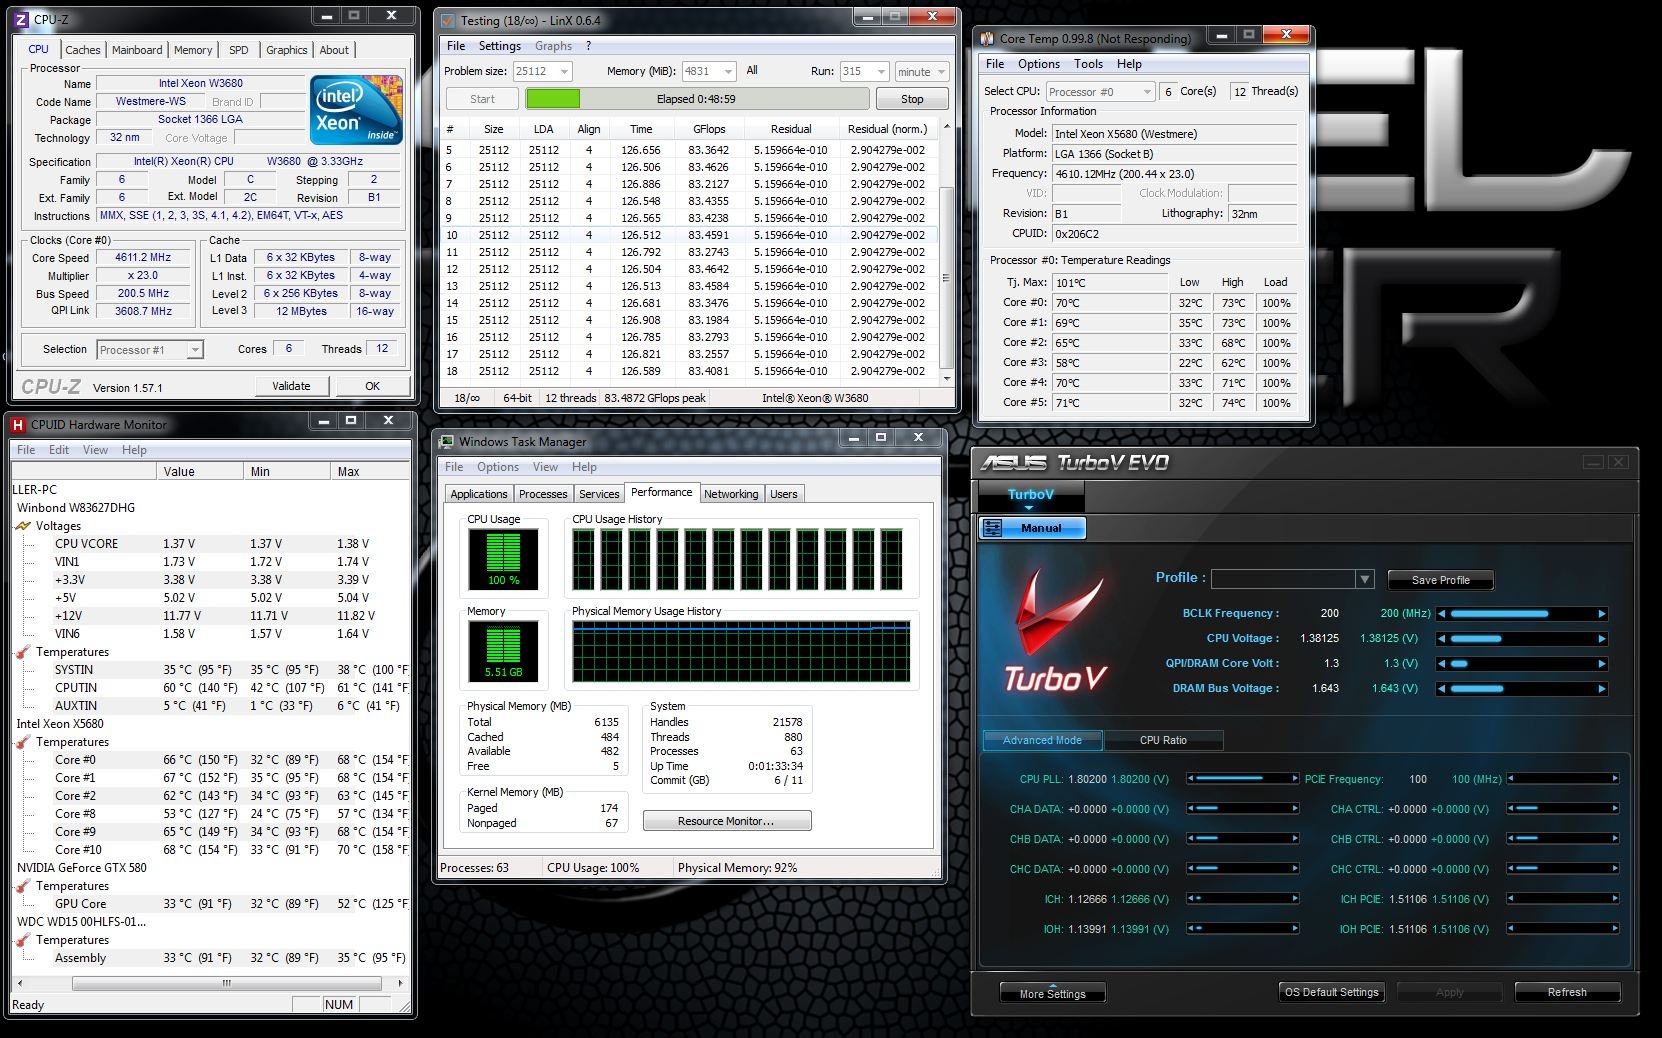
Task: Click the Intel Xeon logo in CPU-Z
Action: click(x=355, y=110)
